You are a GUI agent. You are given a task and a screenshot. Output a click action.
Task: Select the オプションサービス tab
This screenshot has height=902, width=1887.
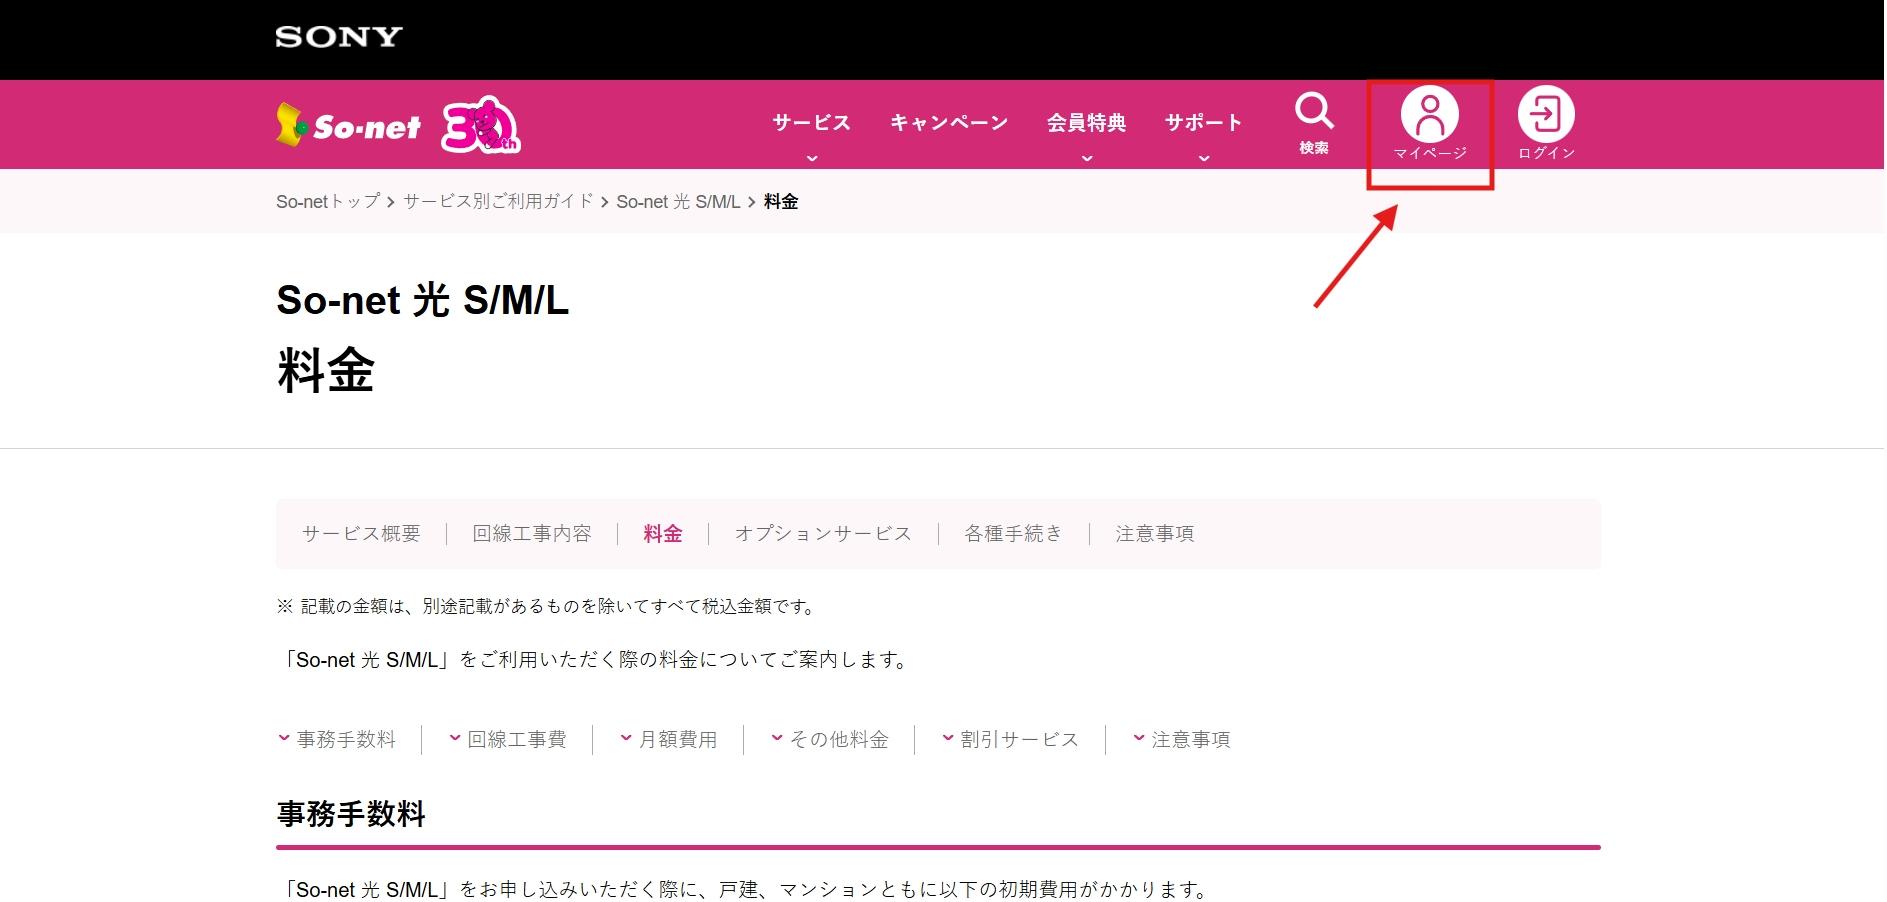click(x=823, y=534)
